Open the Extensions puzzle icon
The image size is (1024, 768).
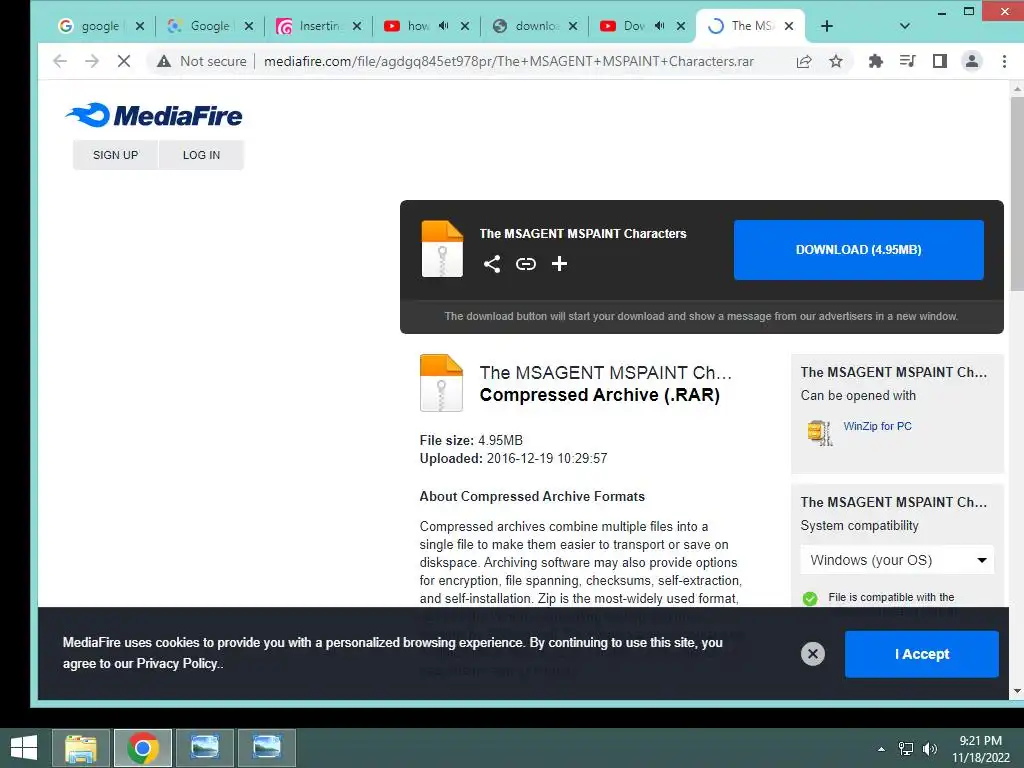[876, 61]
